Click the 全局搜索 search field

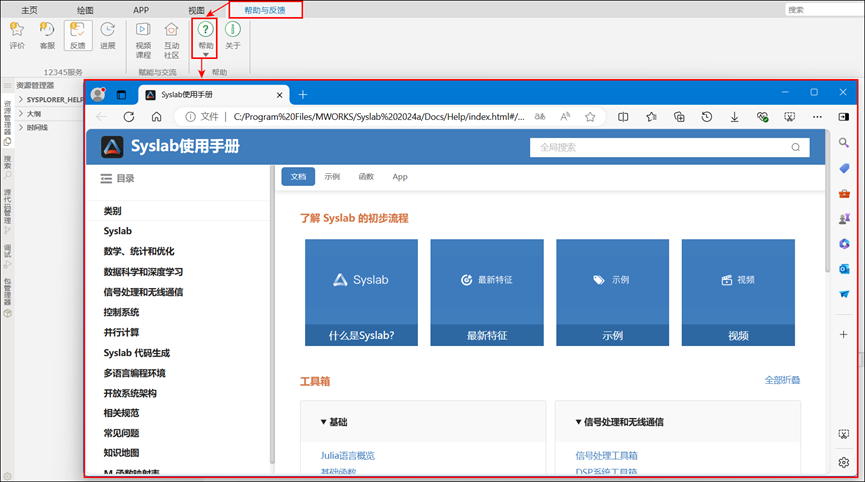(x=670, y=147)
